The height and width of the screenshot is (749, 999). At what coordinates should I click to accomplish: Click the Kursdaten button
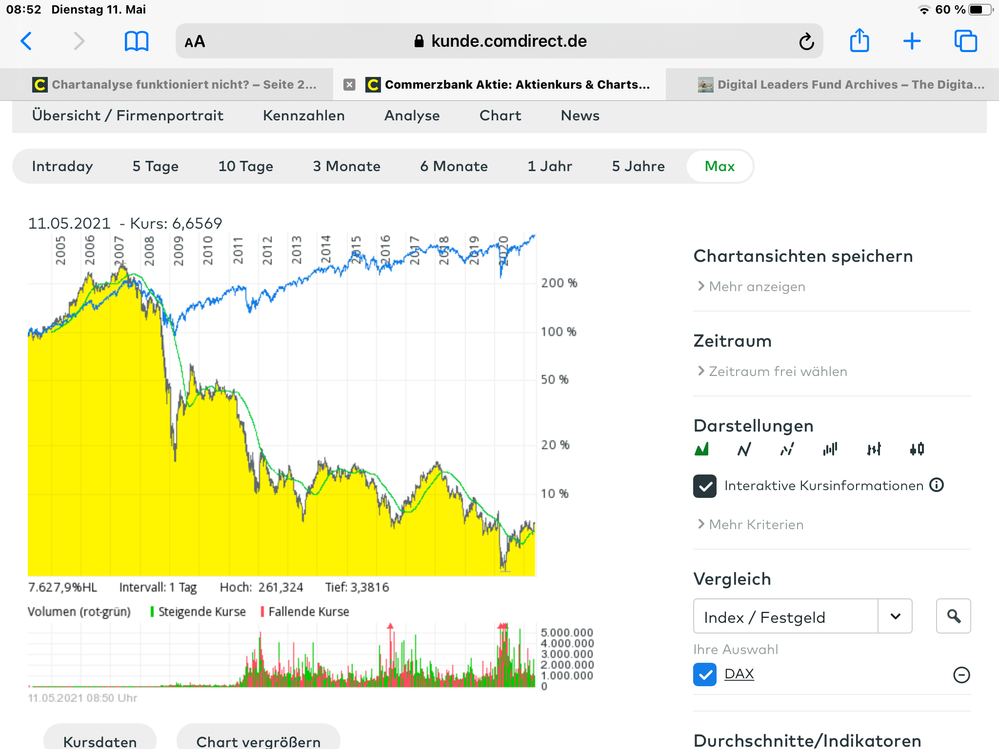(x=99, y=740)
